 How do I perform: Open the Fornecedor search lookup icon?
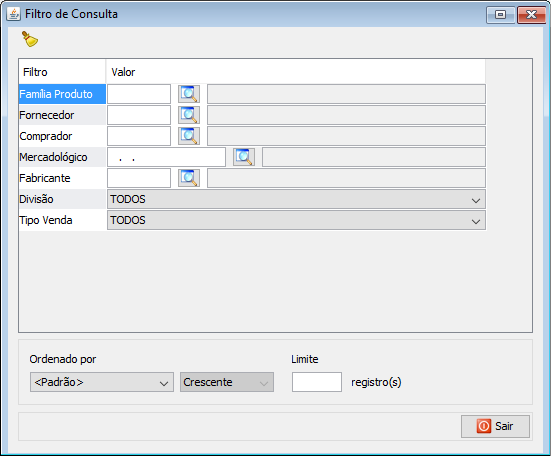(x=189, y=115)
